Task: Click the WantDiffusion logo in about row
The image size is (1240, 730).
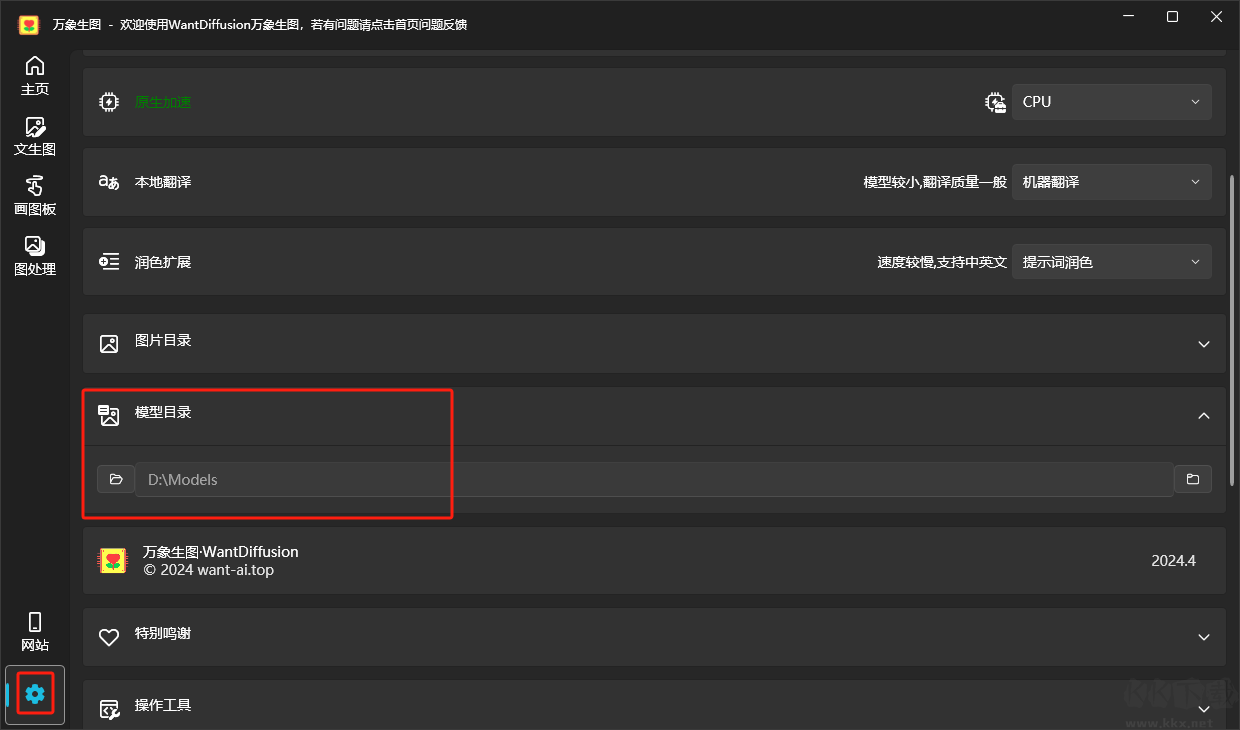Action: tap(112, 560)
